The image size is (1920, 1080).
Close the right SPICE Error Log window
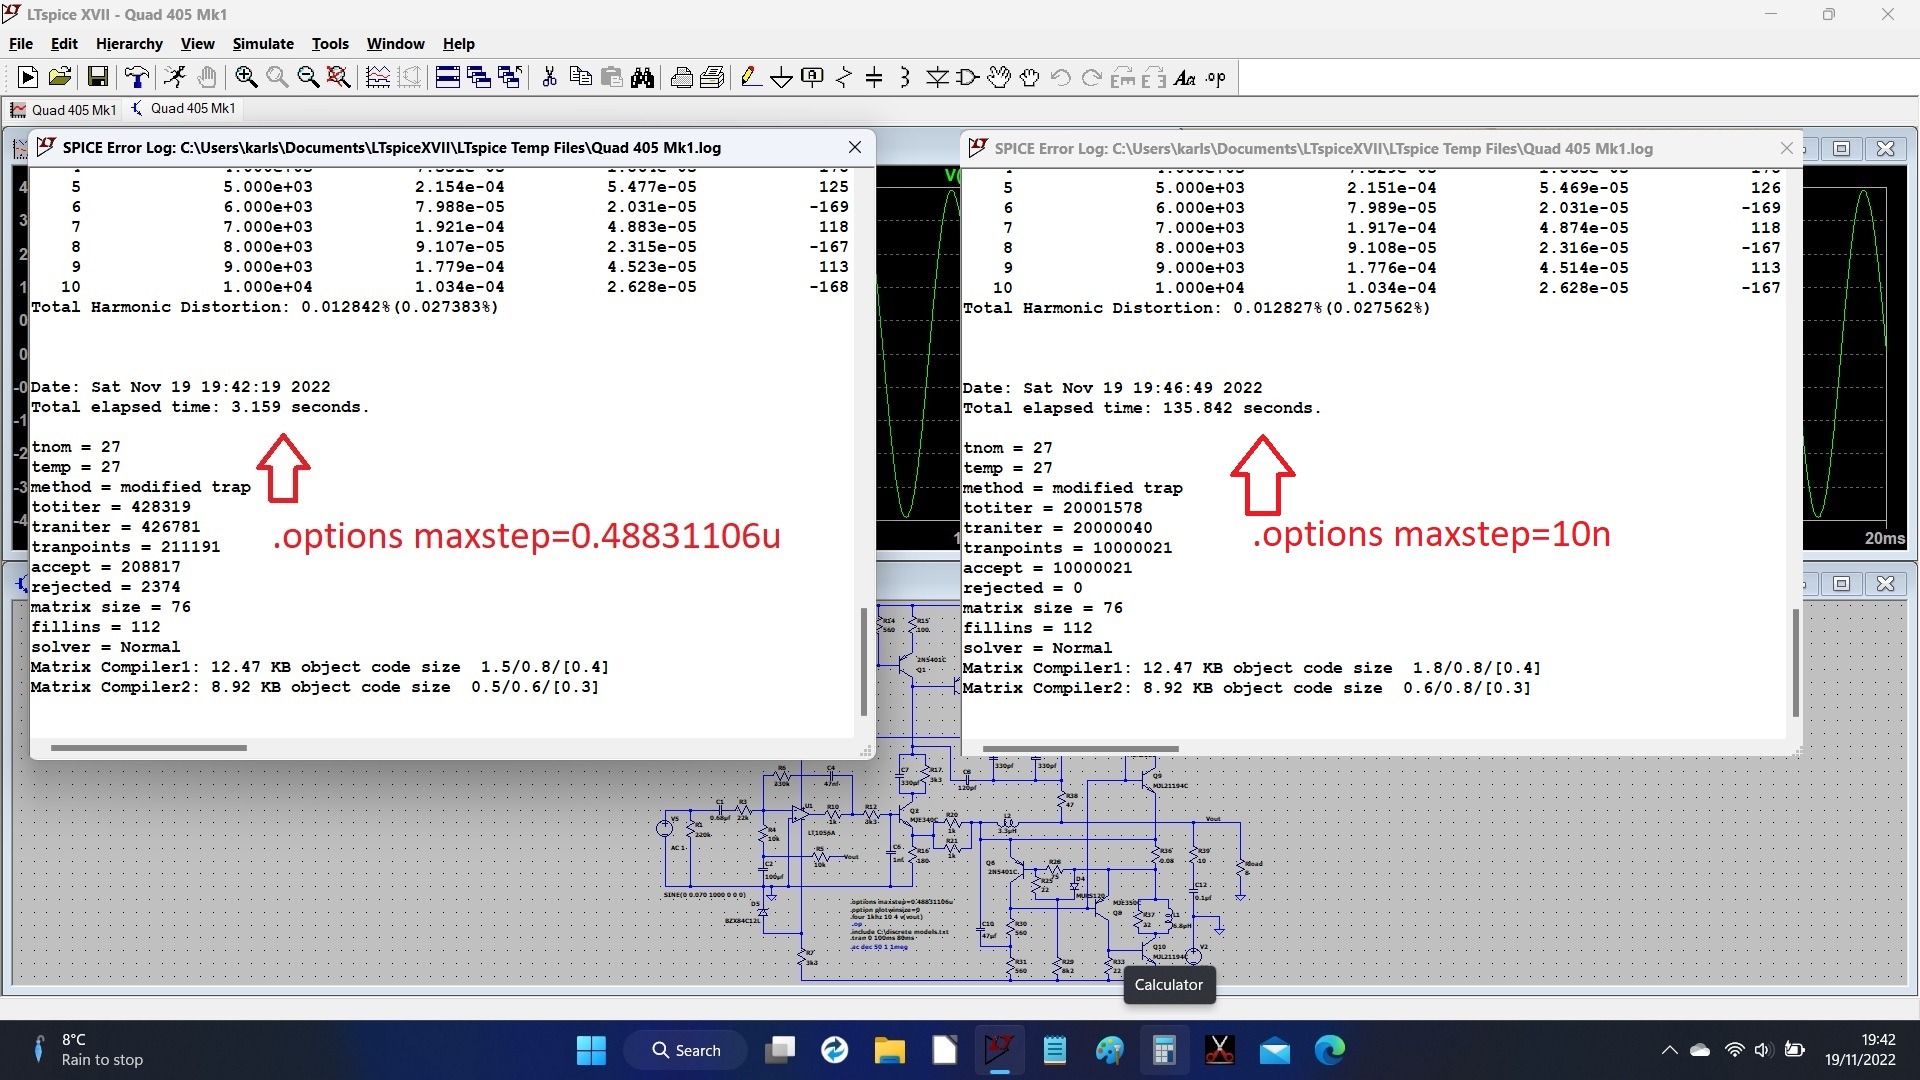tap(1787, 148)
